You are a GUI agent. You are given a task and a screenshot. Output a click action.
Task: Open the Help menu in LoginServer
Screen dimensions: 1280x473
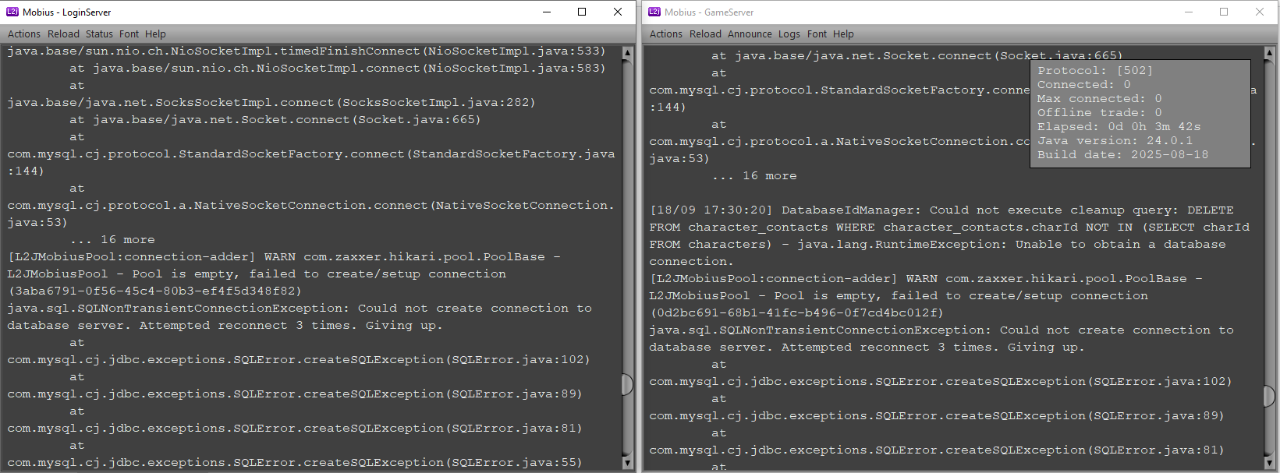click(x=155, y=34)
